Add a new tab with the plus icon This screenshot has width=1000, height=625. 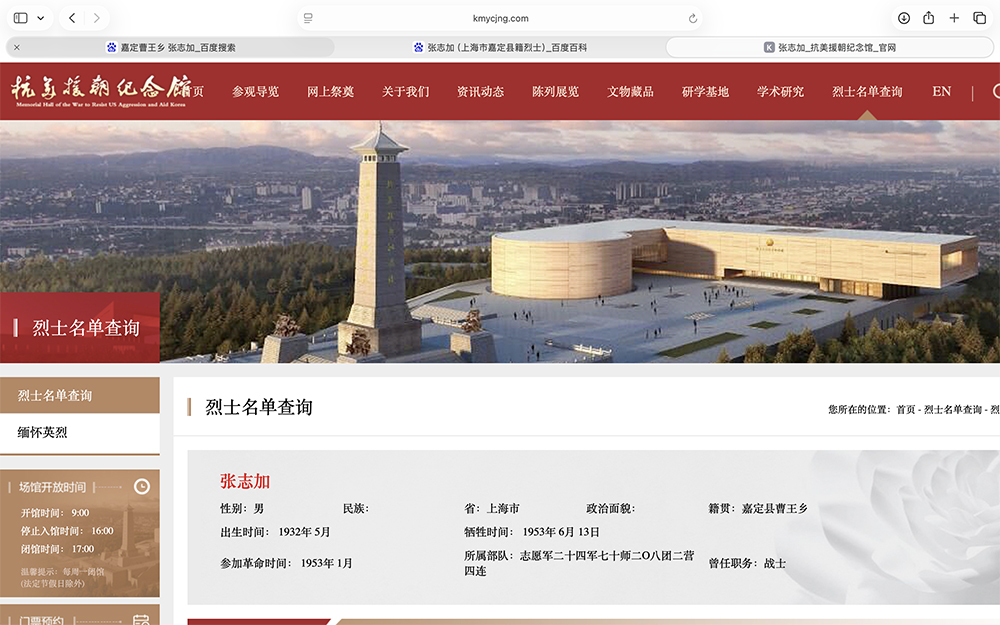954,18
